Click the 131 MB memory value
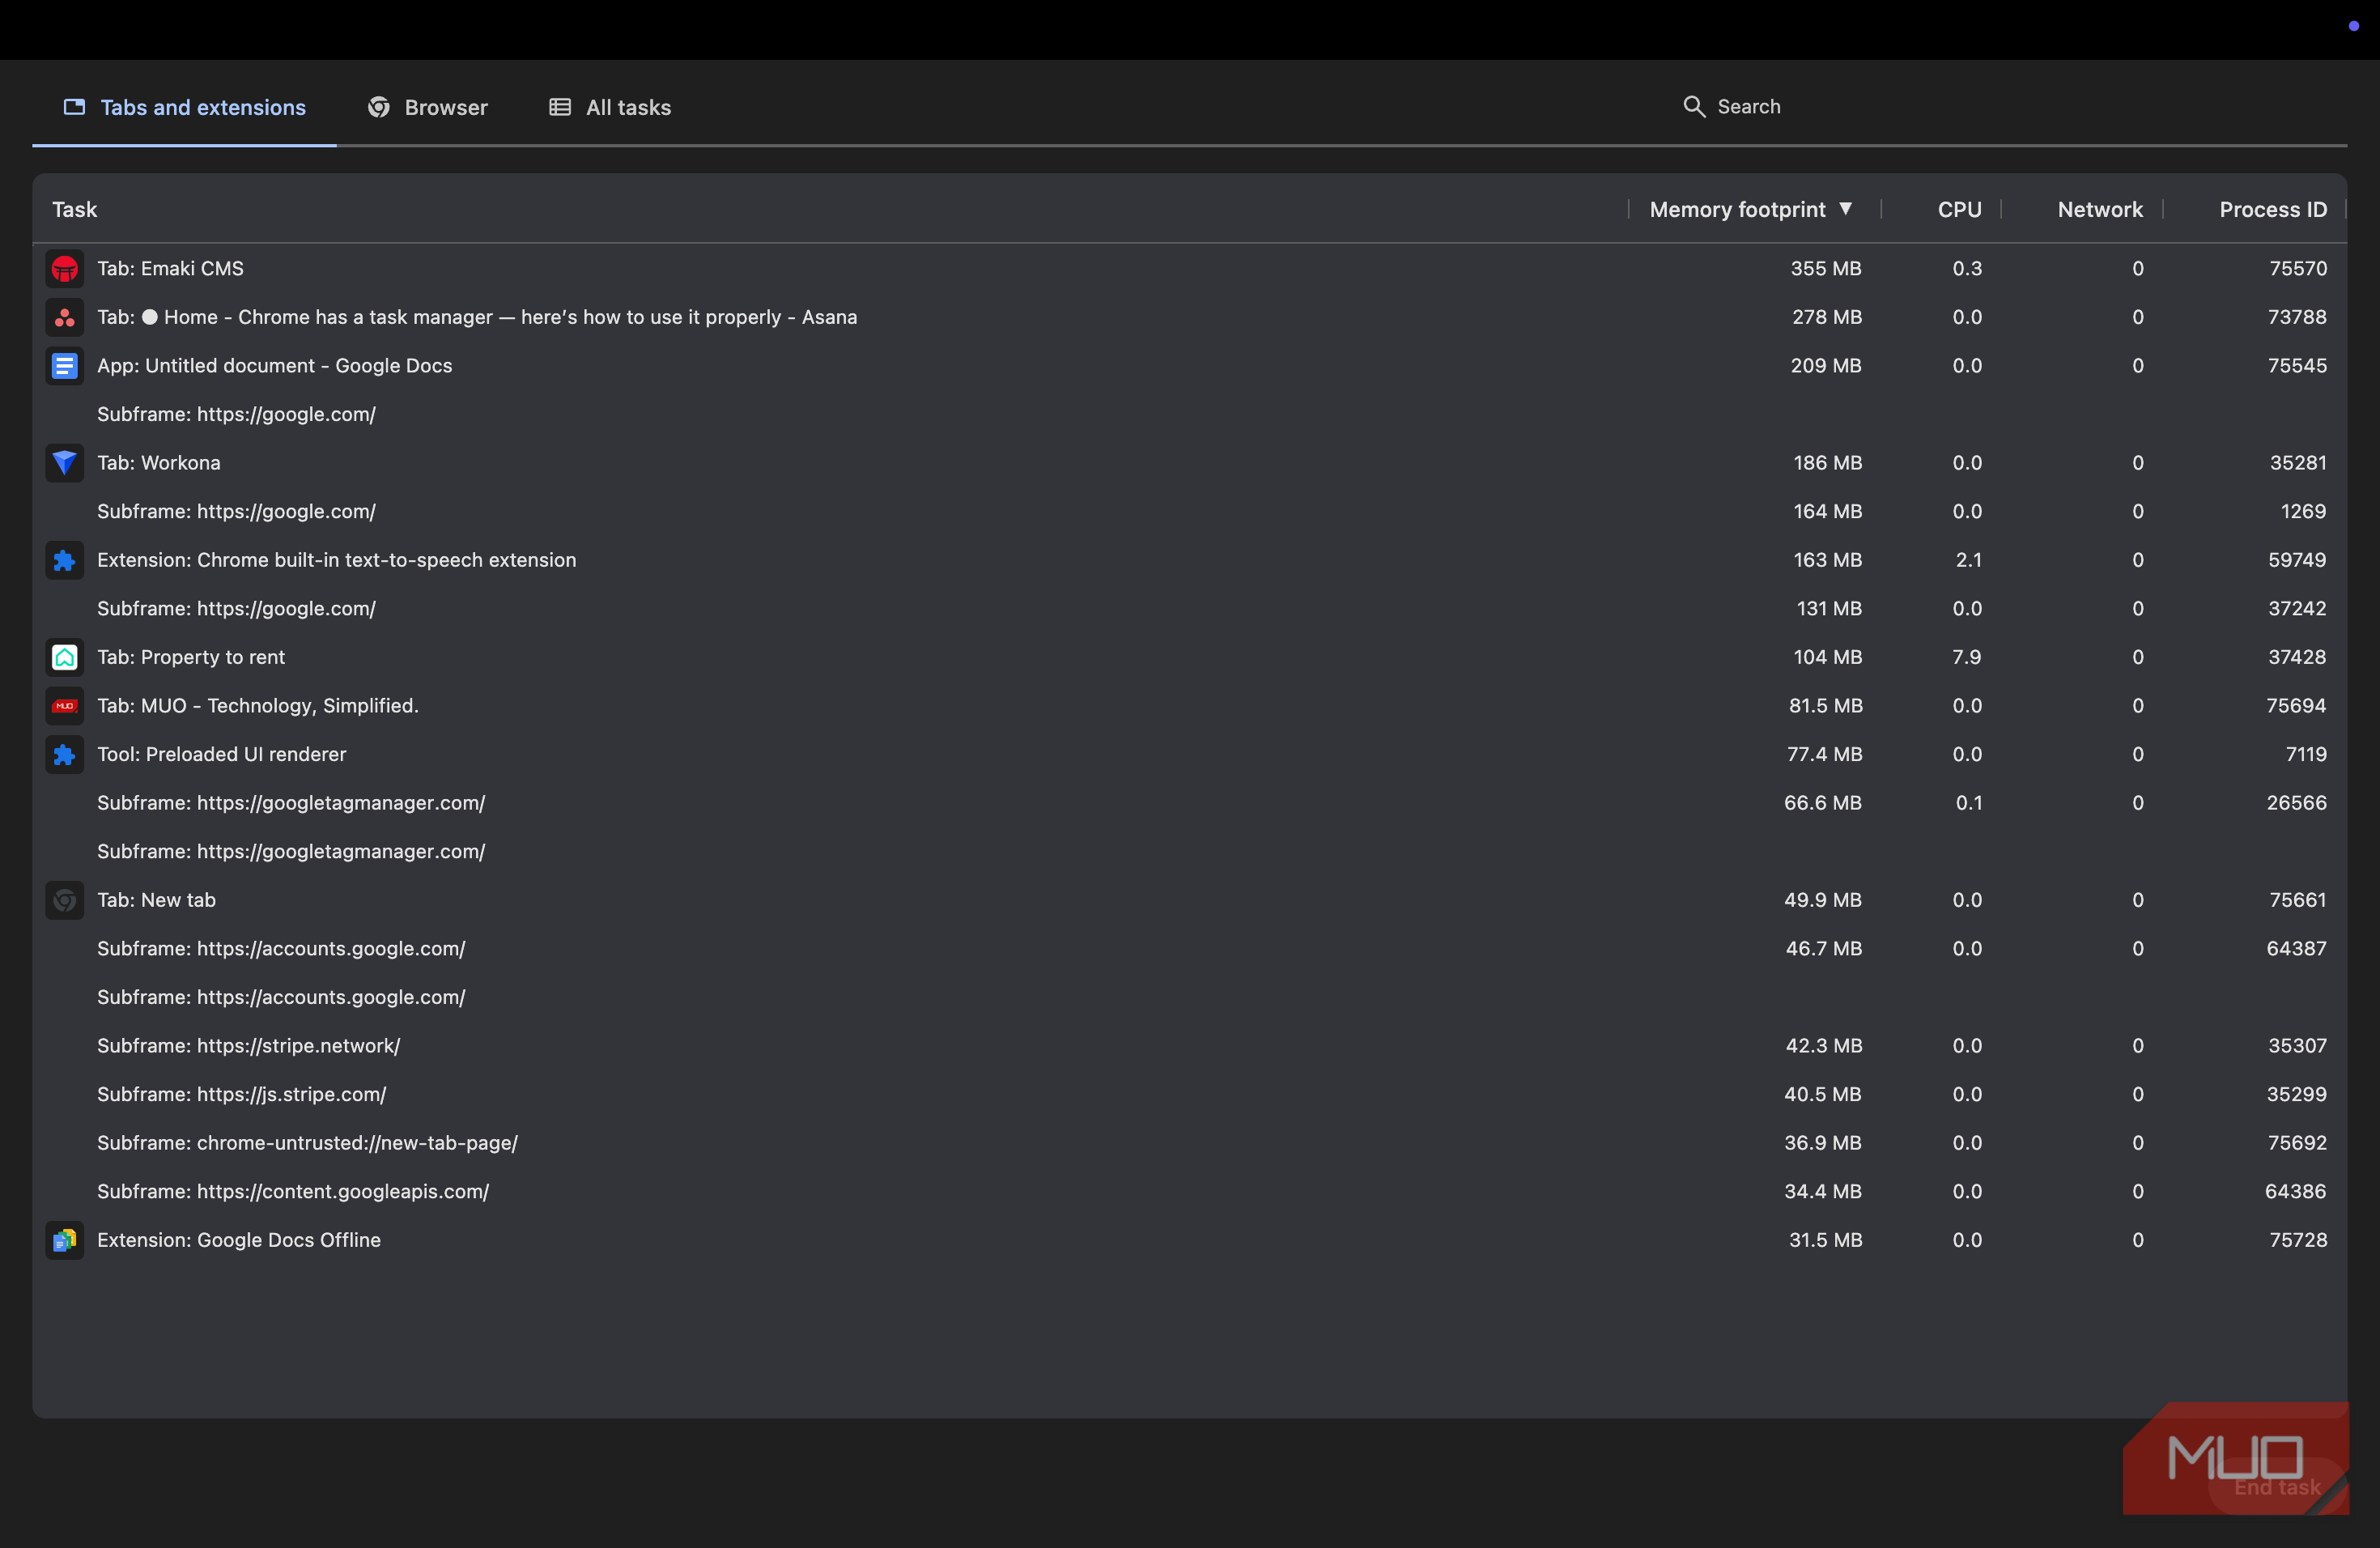 tap(1829, 609)
